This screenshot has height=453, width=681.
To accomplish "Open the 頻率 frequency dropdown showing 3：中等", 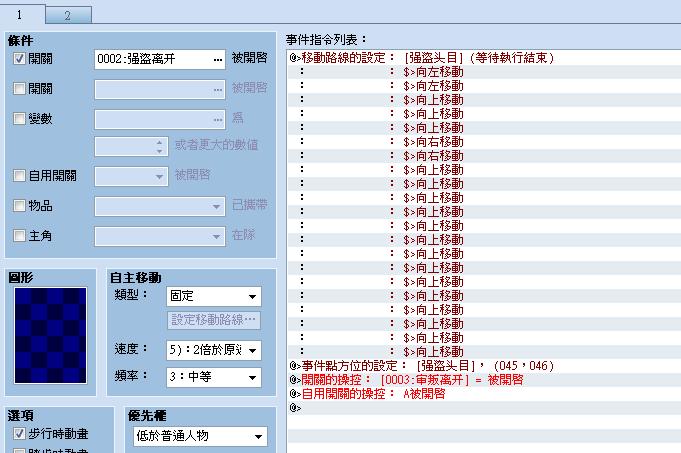I will click(x=214, y=377).
